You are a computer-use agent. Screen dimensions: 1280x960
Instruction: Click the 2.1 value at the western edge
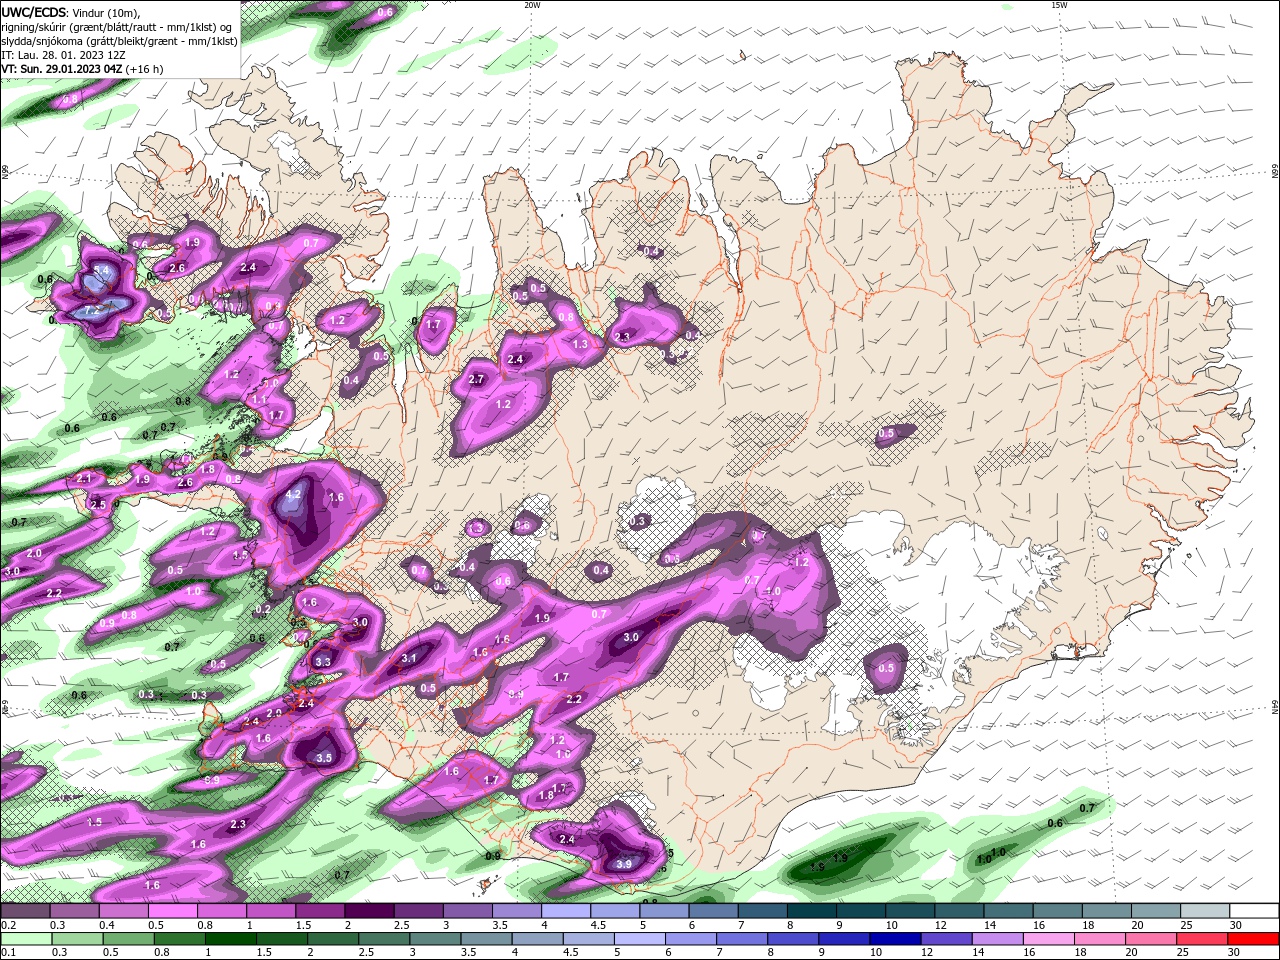pos(84,478)
